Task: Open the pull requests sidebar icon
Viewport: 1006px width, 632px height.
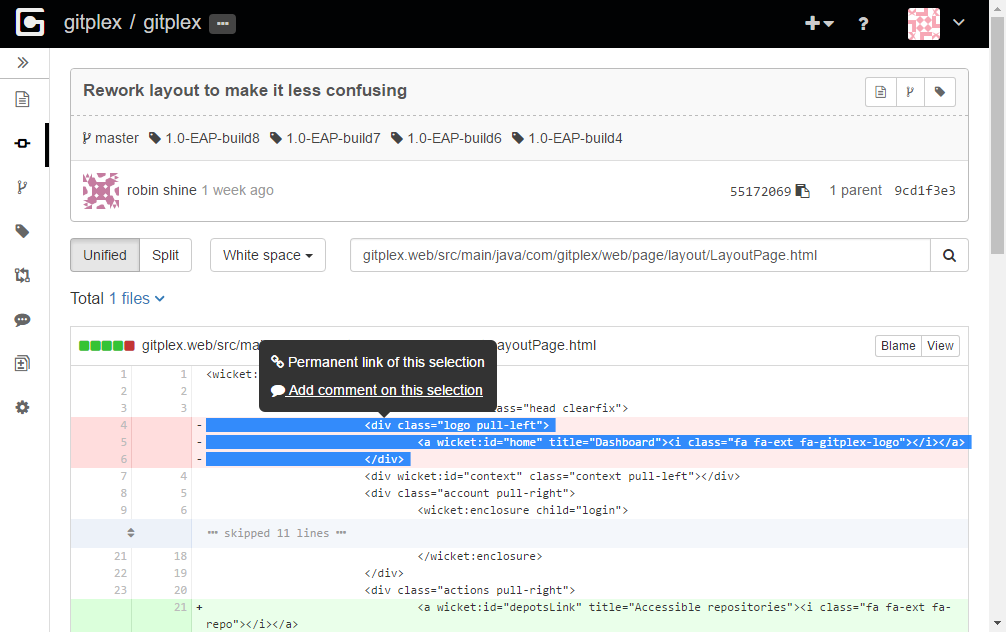Action: click(x=22, y=275)
